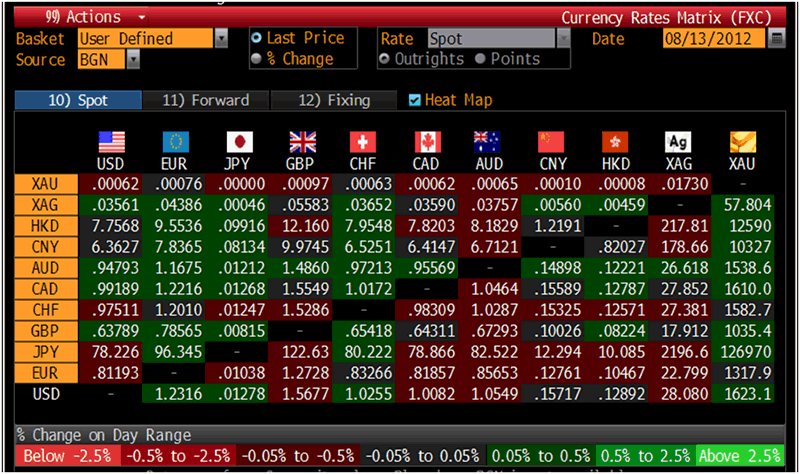Click the USD flag column icon
The height and width of the screenshot is (474, 800).
[110, 141]
